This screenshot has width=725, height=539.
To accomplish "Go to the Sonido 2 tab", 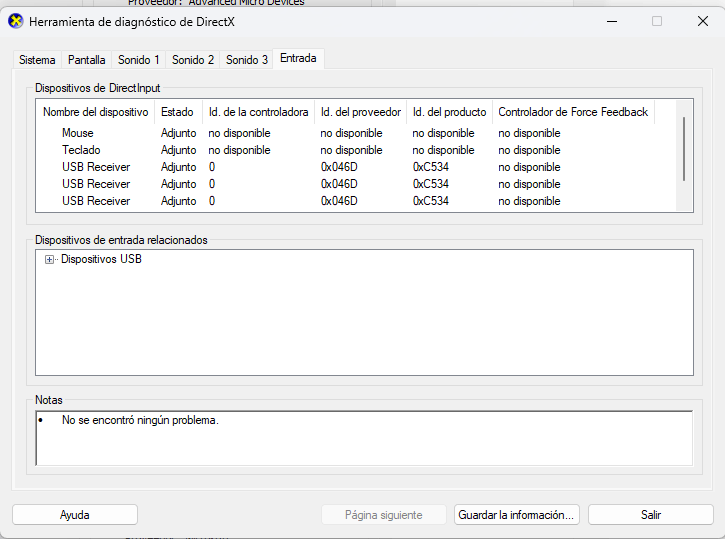I will pyautogui.click(x=193, y=60).
